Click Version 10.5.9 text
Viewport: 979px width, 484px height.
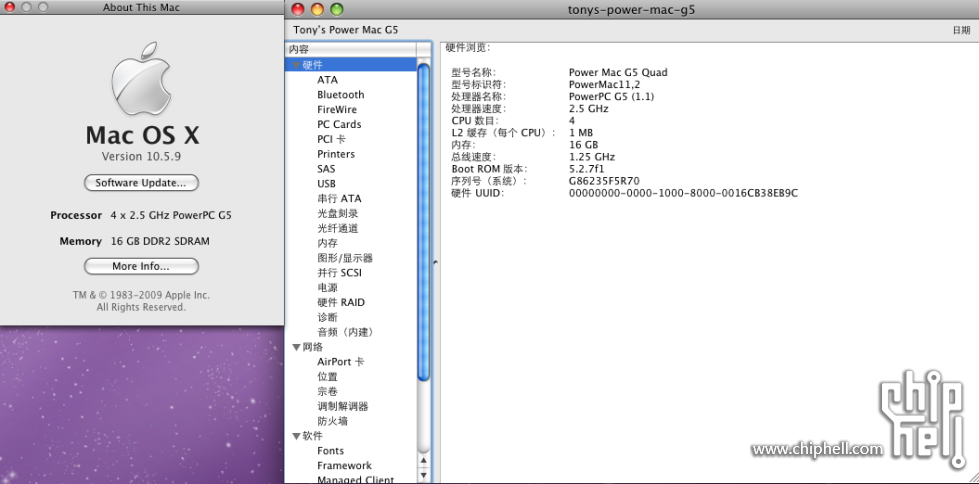(141, 156)
